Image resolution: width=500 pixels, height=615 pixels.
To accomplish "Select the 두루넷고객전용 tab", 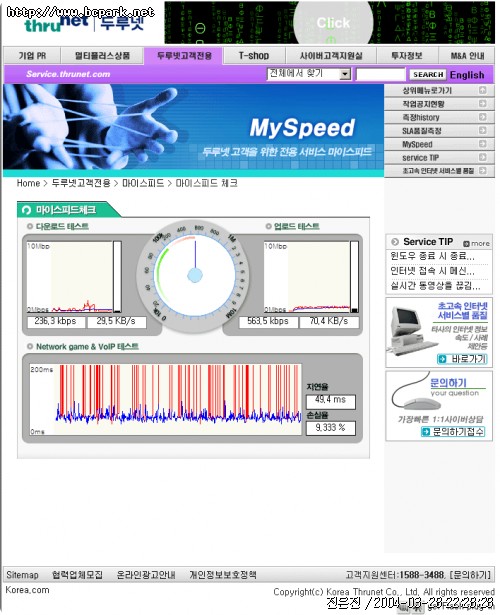I will tap(184, 56).
